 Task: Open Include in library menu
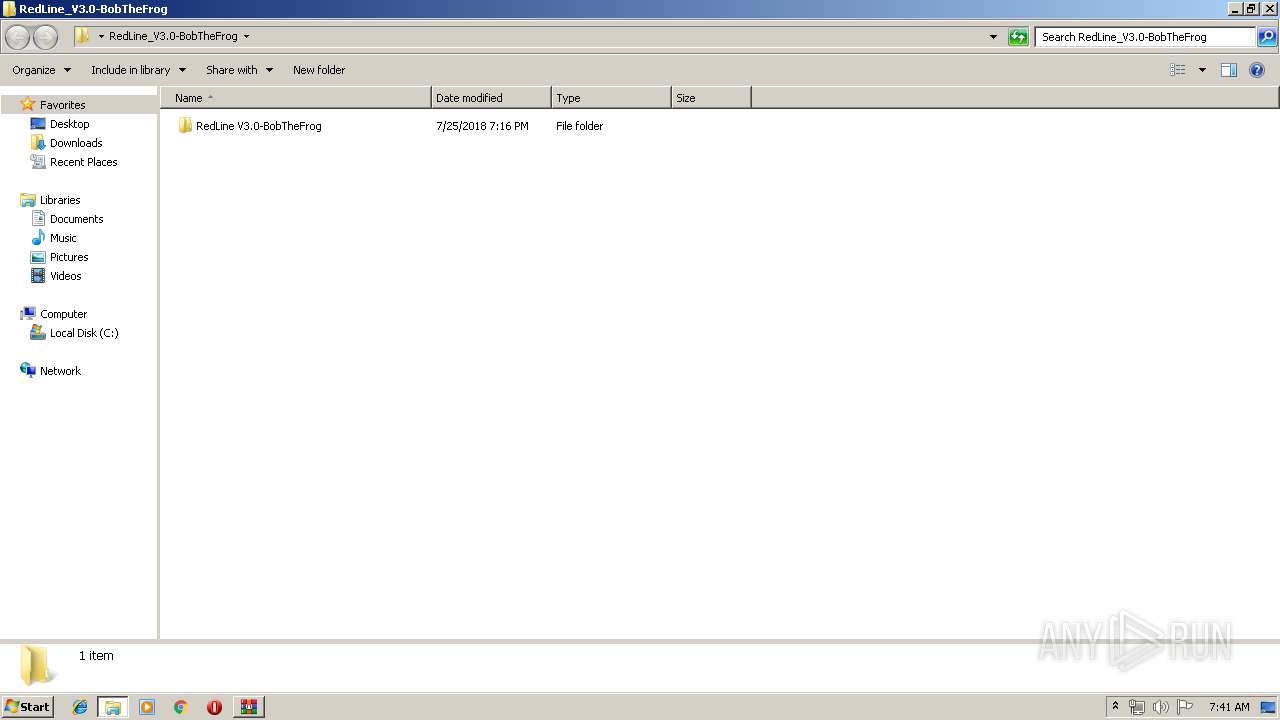(x=139, y=70)
